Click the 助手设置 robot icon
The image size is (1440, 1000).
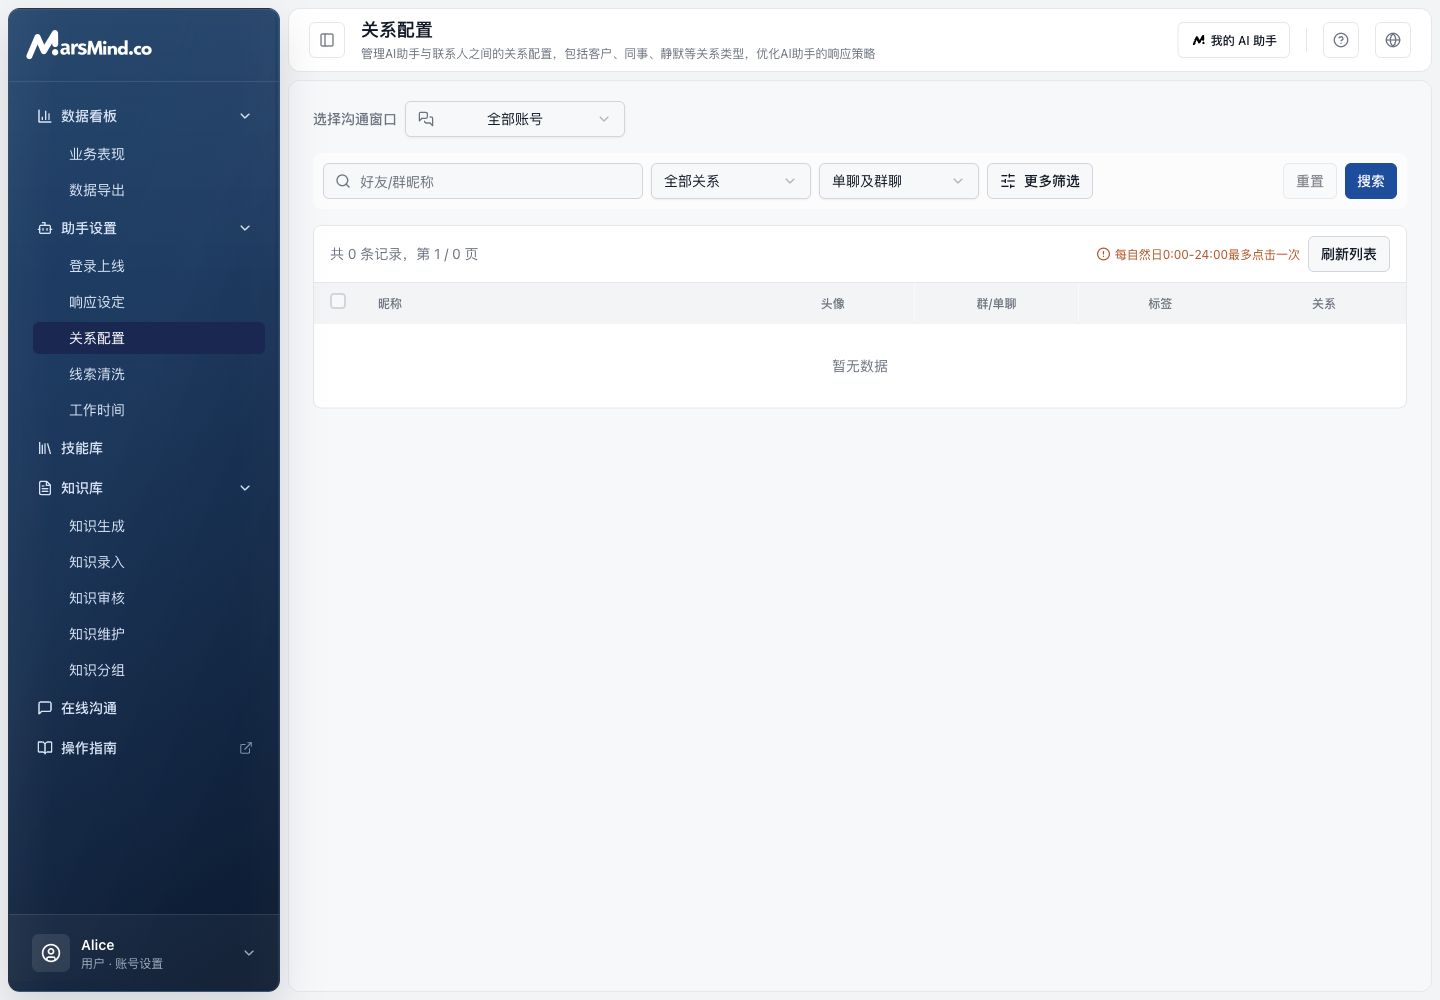pyautogui.click(x=45, y=228)
